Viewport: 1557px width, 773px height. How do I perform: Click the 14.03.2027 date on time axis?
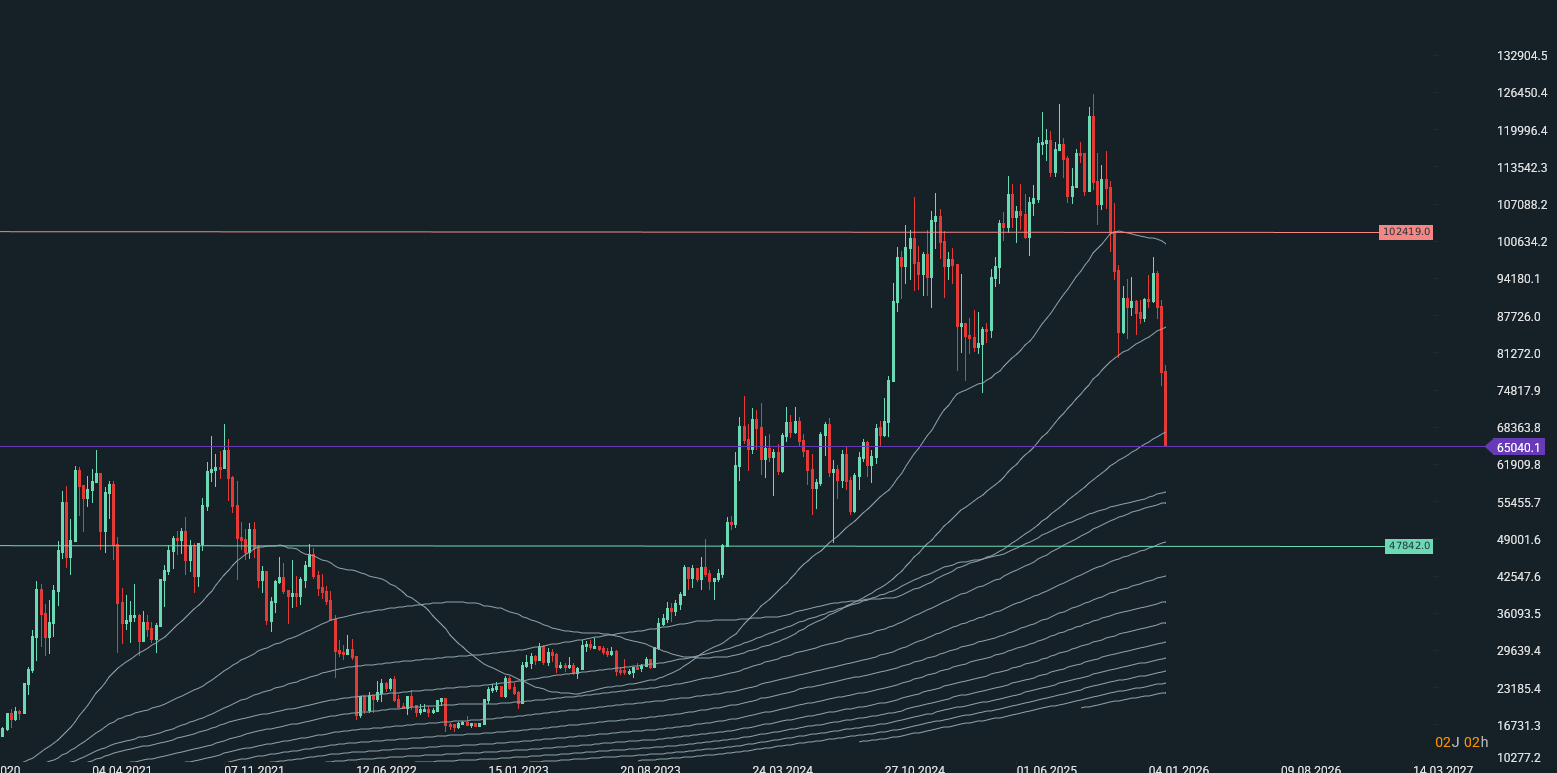point(1443,768)
